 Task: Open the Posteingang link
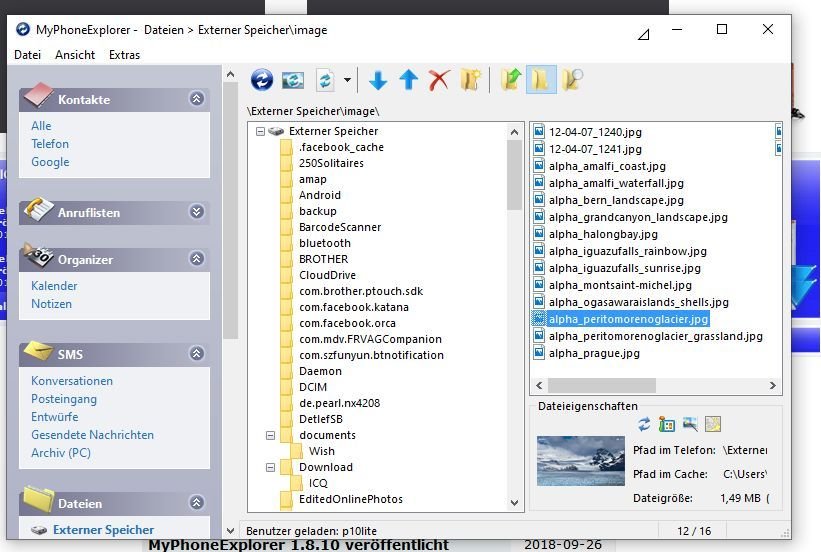pyautogui.click(x=64, y=399)
